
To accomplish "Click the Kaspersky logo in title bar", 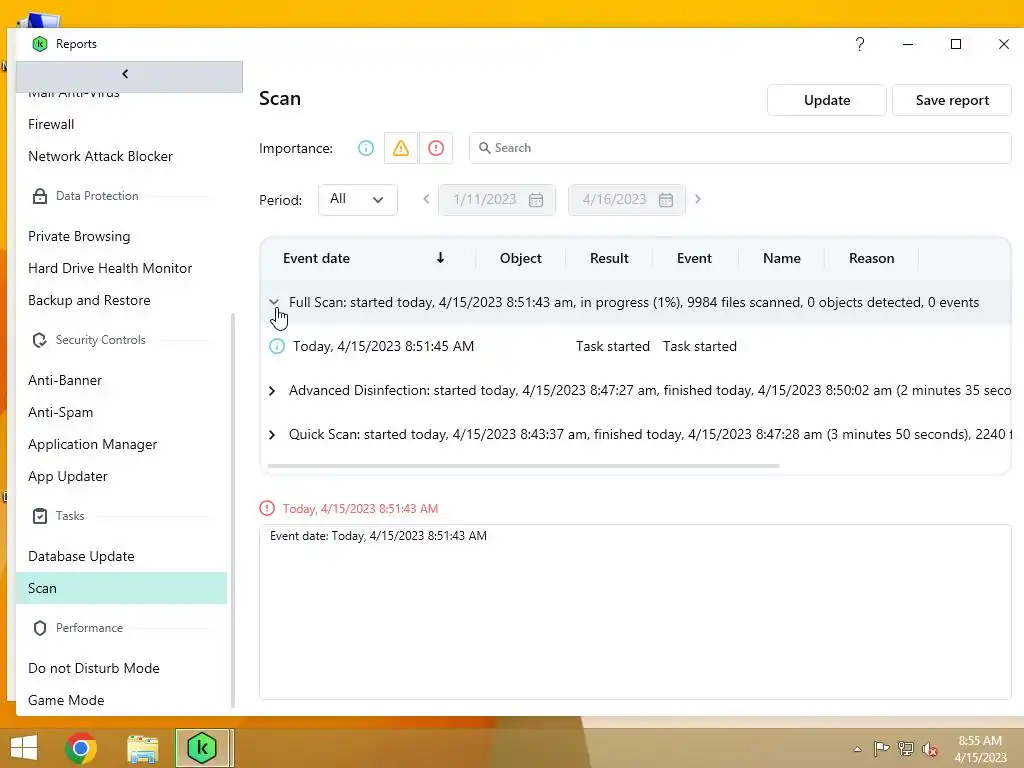I will [x=40, y=44].
